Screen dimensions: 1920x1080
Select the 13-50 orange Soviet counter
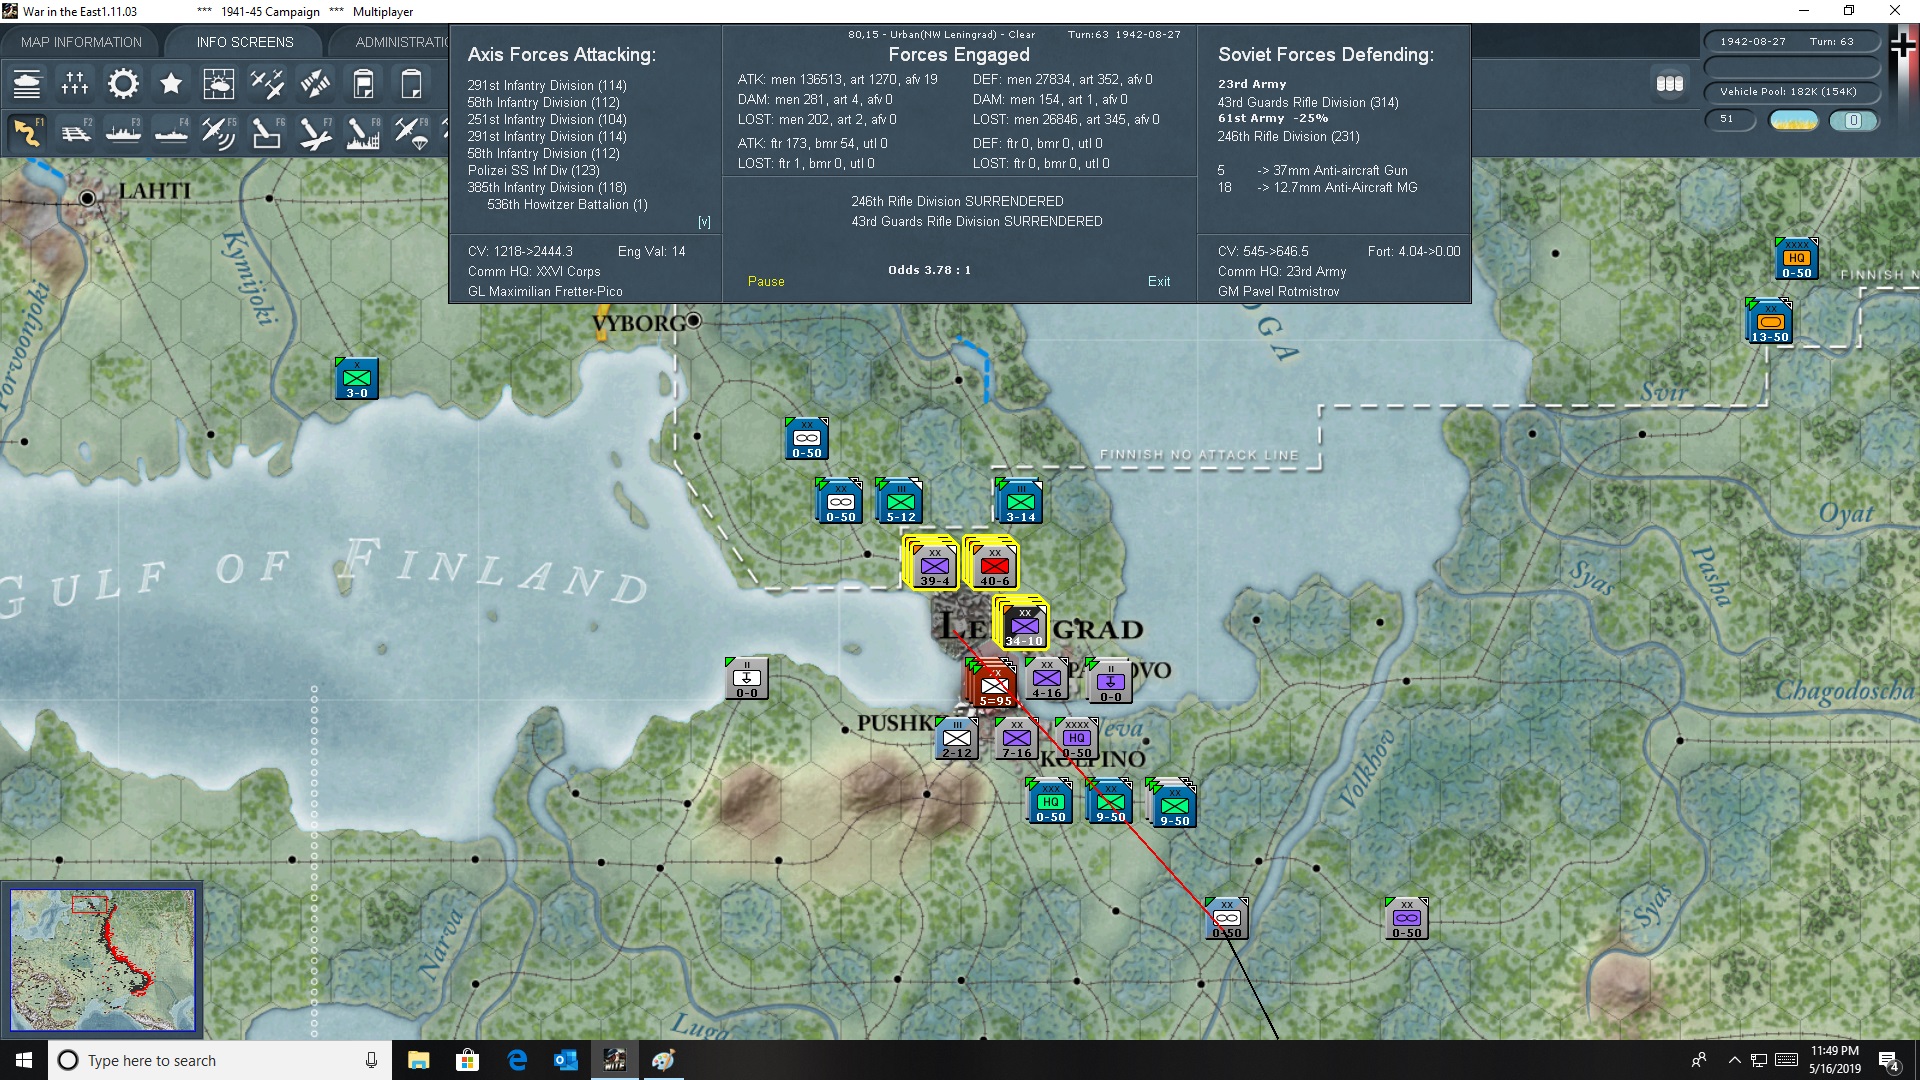pos(1769,322)
